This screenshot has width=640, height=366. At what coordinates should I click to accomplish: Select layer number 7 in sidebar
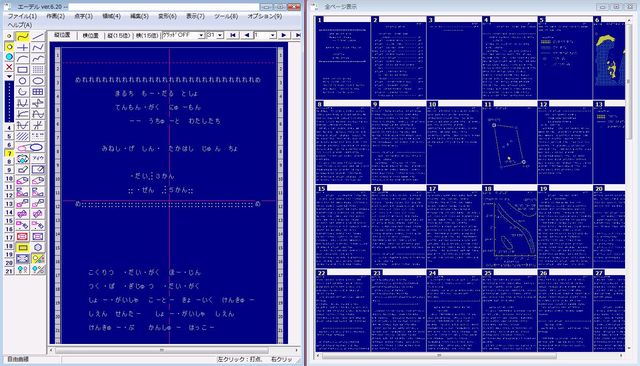9,153
